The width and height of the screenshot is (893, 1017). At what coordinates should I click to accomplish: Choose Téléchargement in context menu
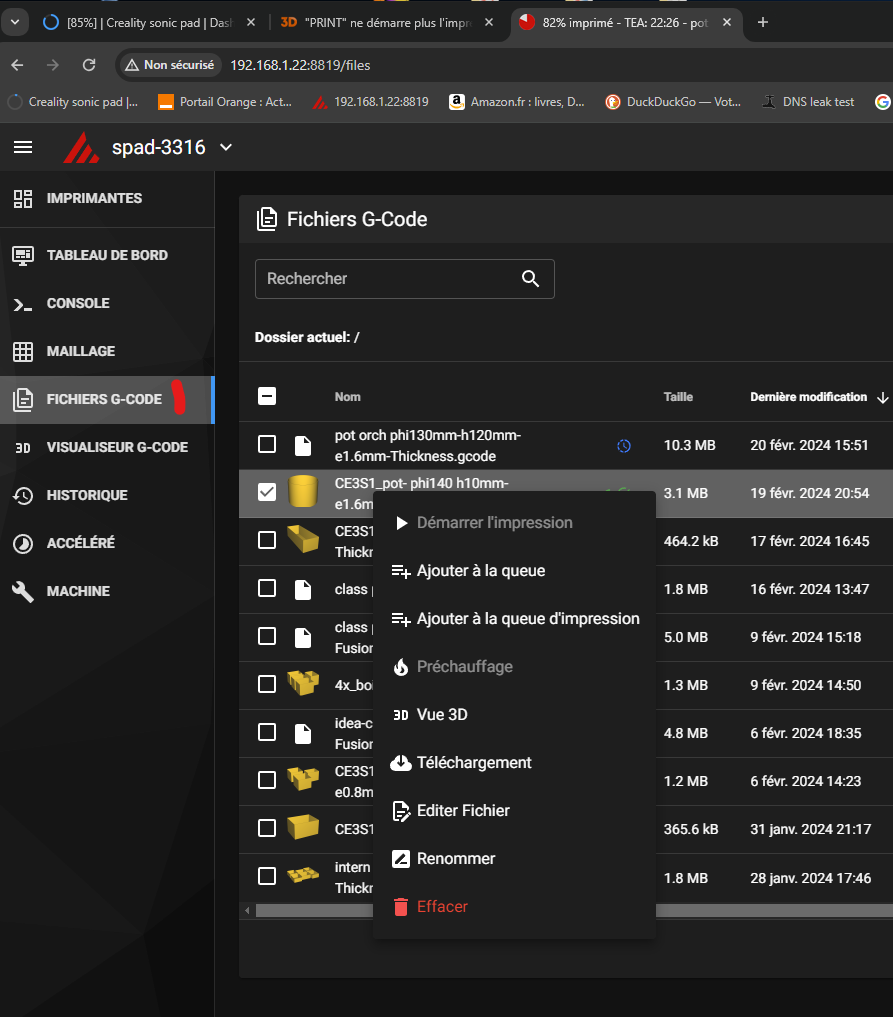pos(514,763)
